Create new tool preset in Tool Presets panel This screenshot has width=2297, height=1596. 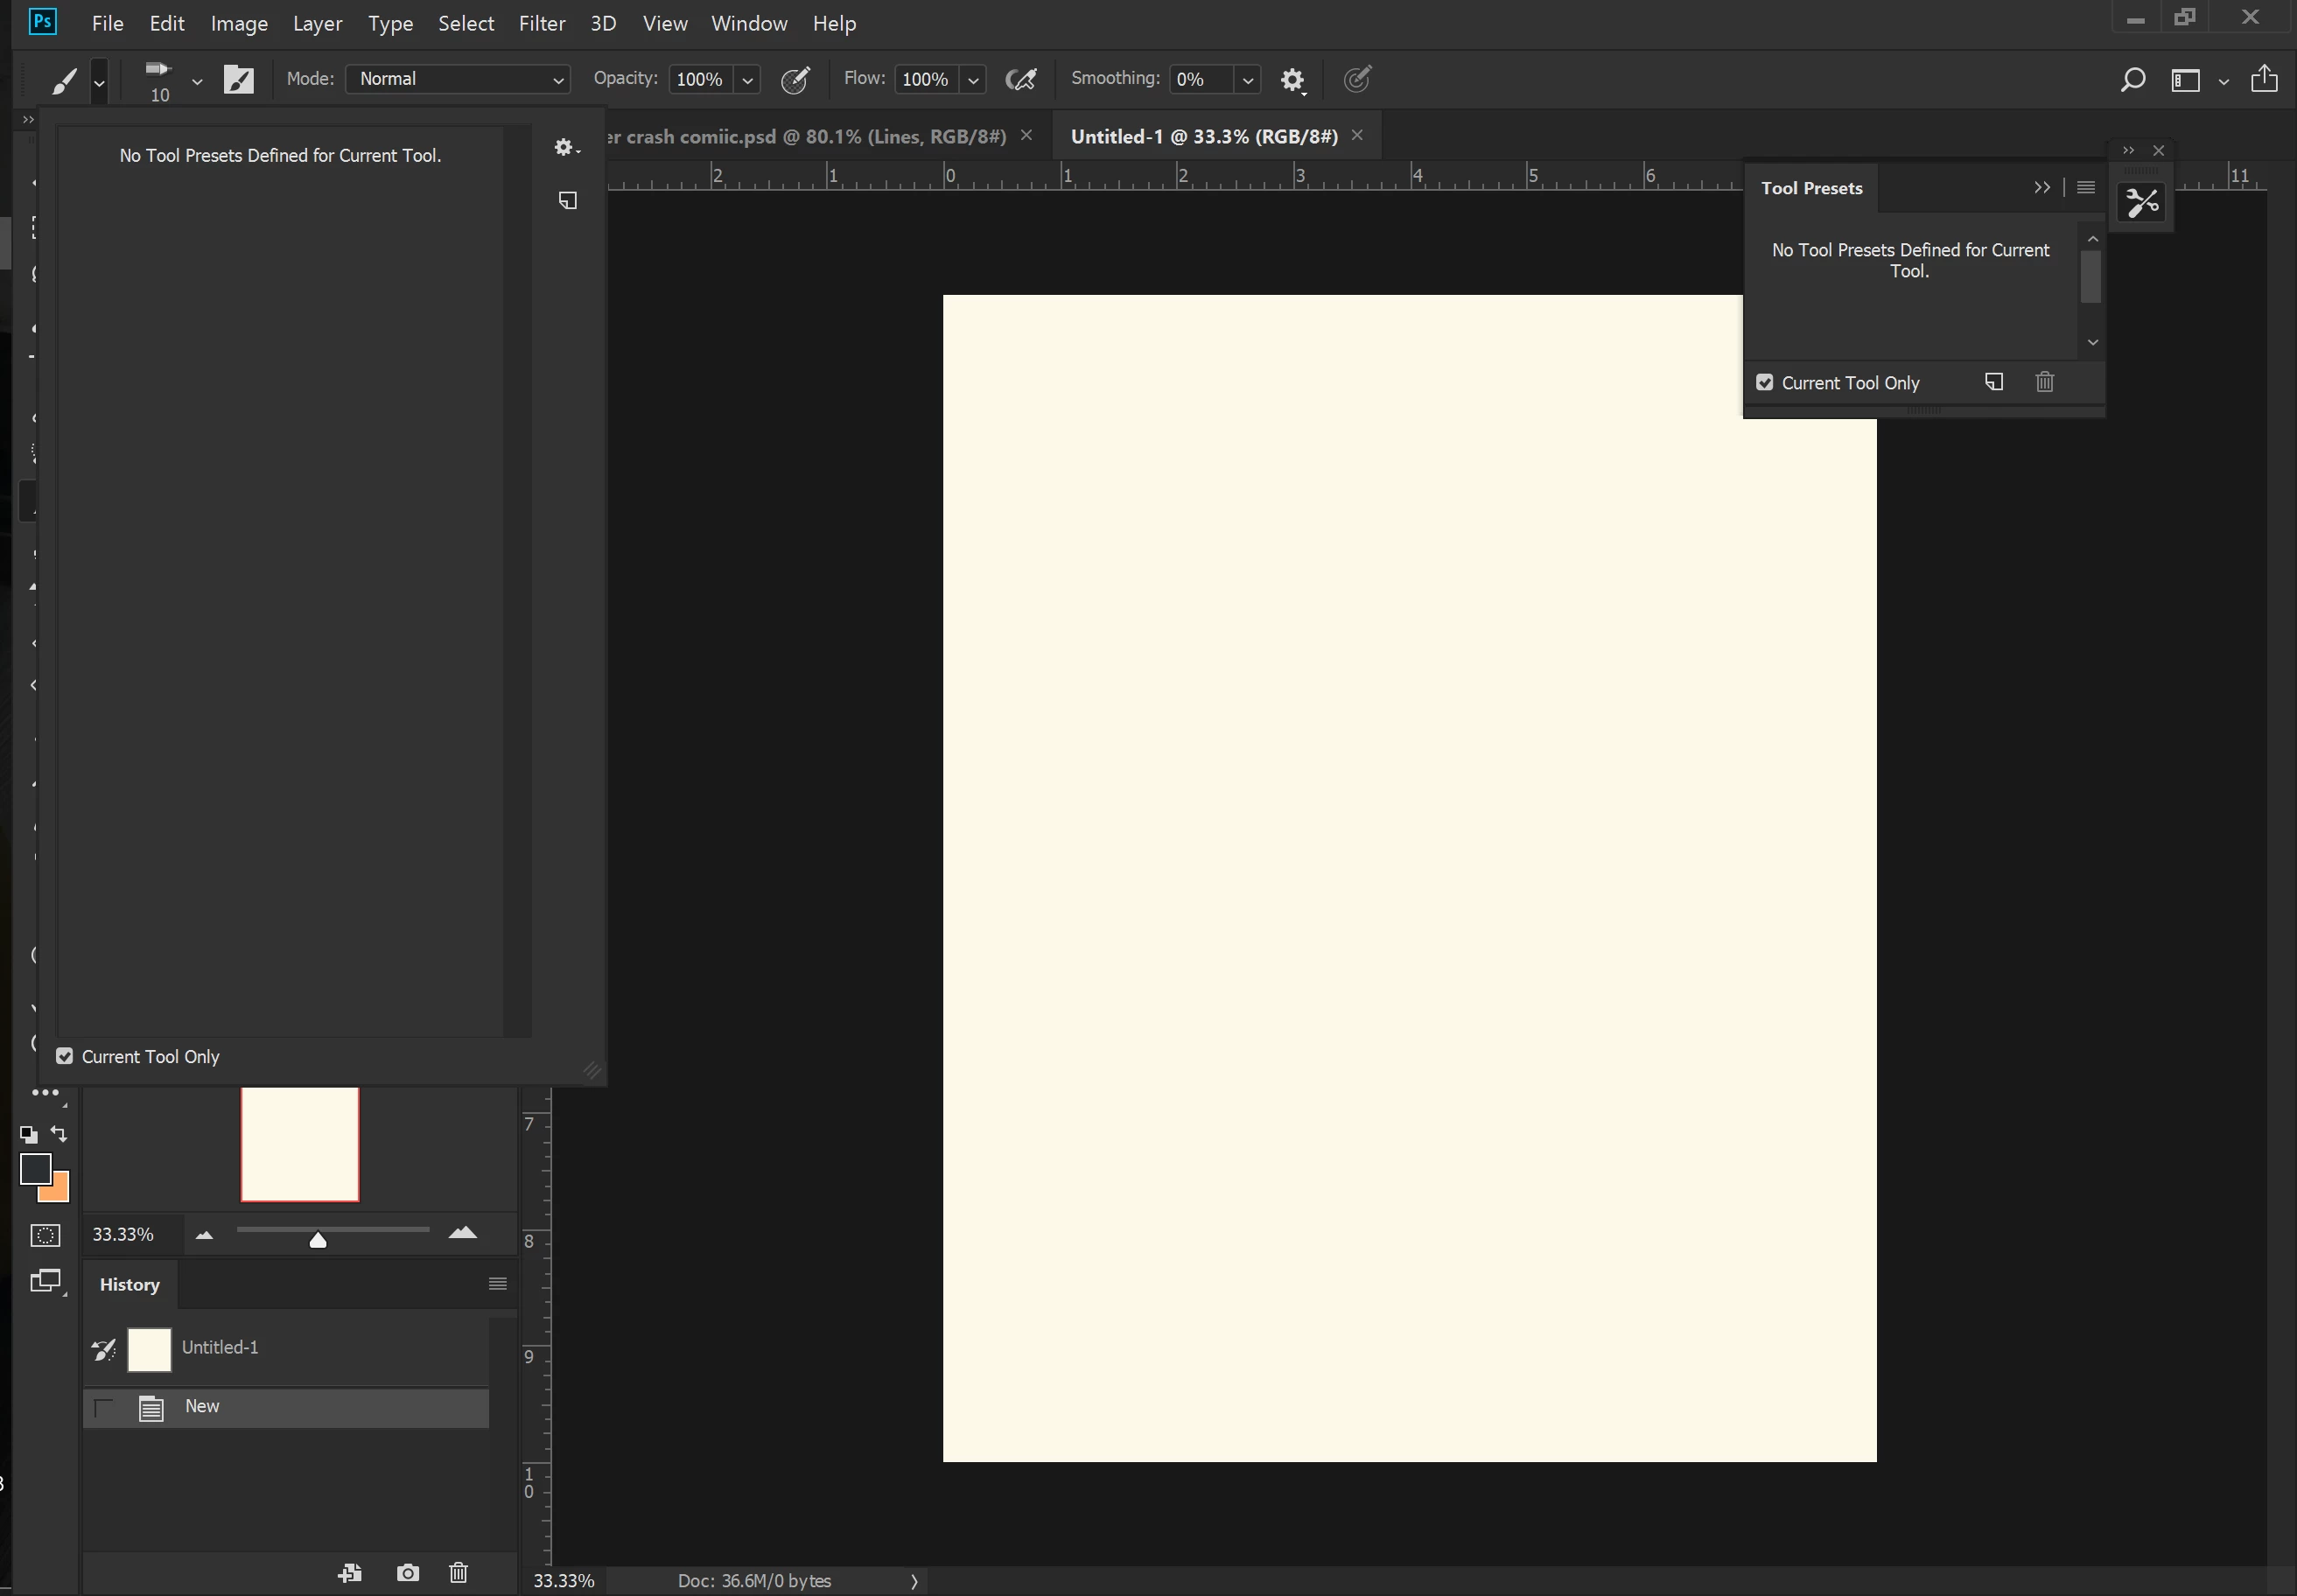click(1993, 382)
